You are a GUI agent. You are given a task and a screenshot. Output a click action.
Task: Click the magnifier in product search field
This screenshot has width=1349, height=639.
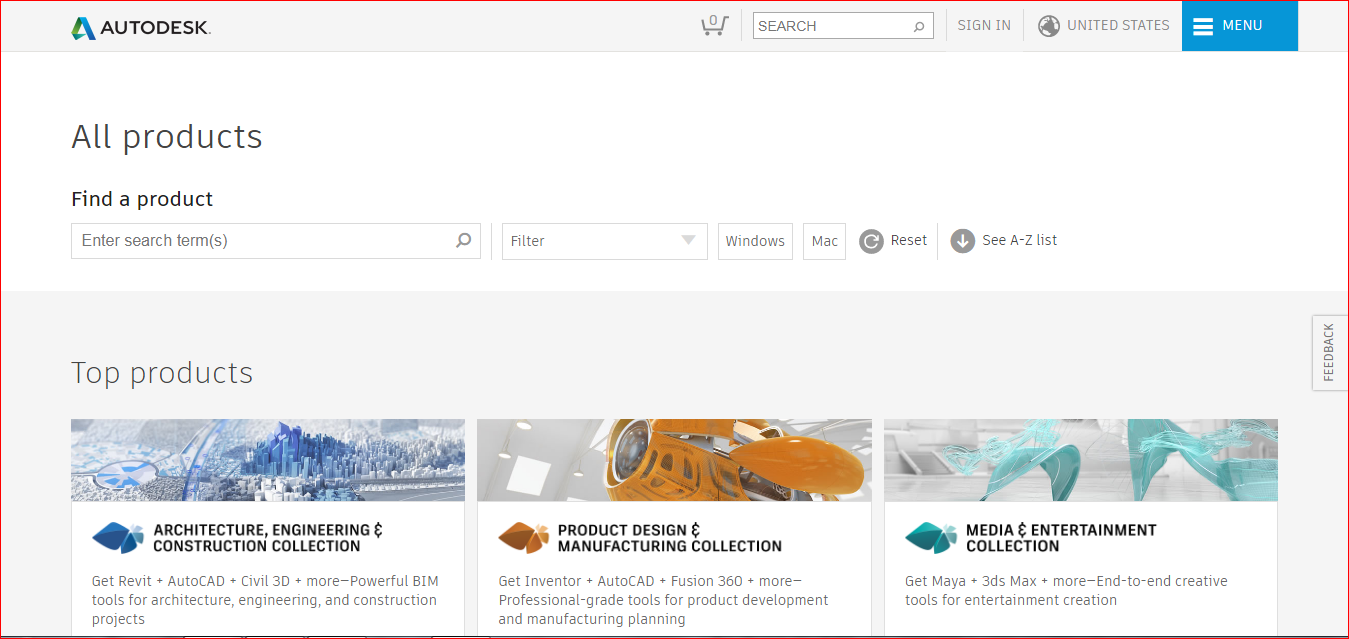click(464, 240)
